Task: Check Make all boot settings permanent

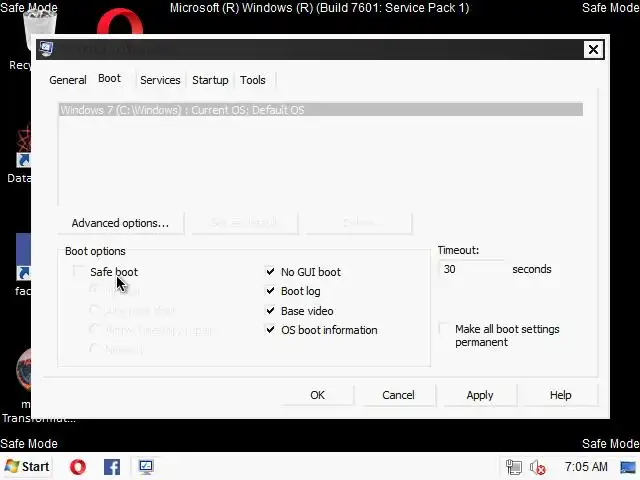Action: (444, 329)
